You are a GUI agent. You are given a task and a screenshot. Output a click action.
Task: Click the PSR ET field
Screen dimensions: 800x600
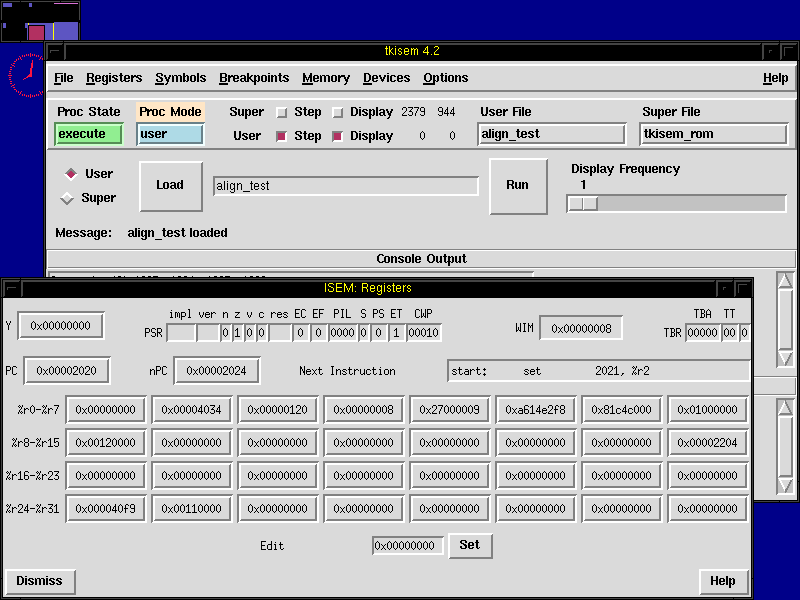pos(396,333)
